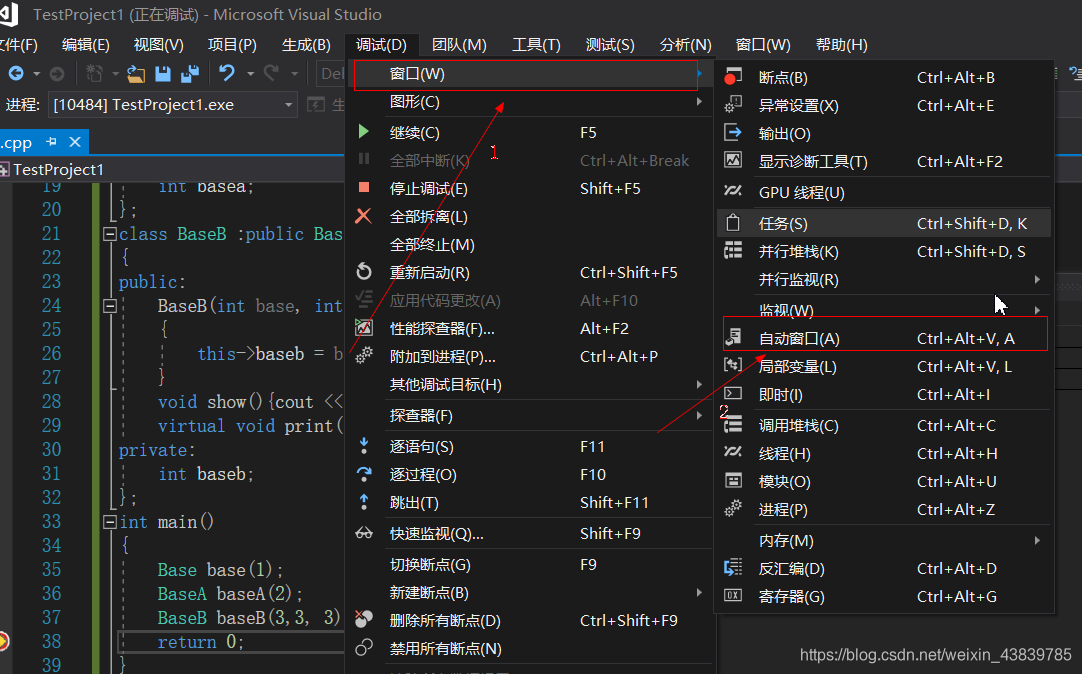Open the 窗口(W) item in the menu bar
Viewport: 1082px width, 674px height.
pyautogui.click(x=763, y=45)
